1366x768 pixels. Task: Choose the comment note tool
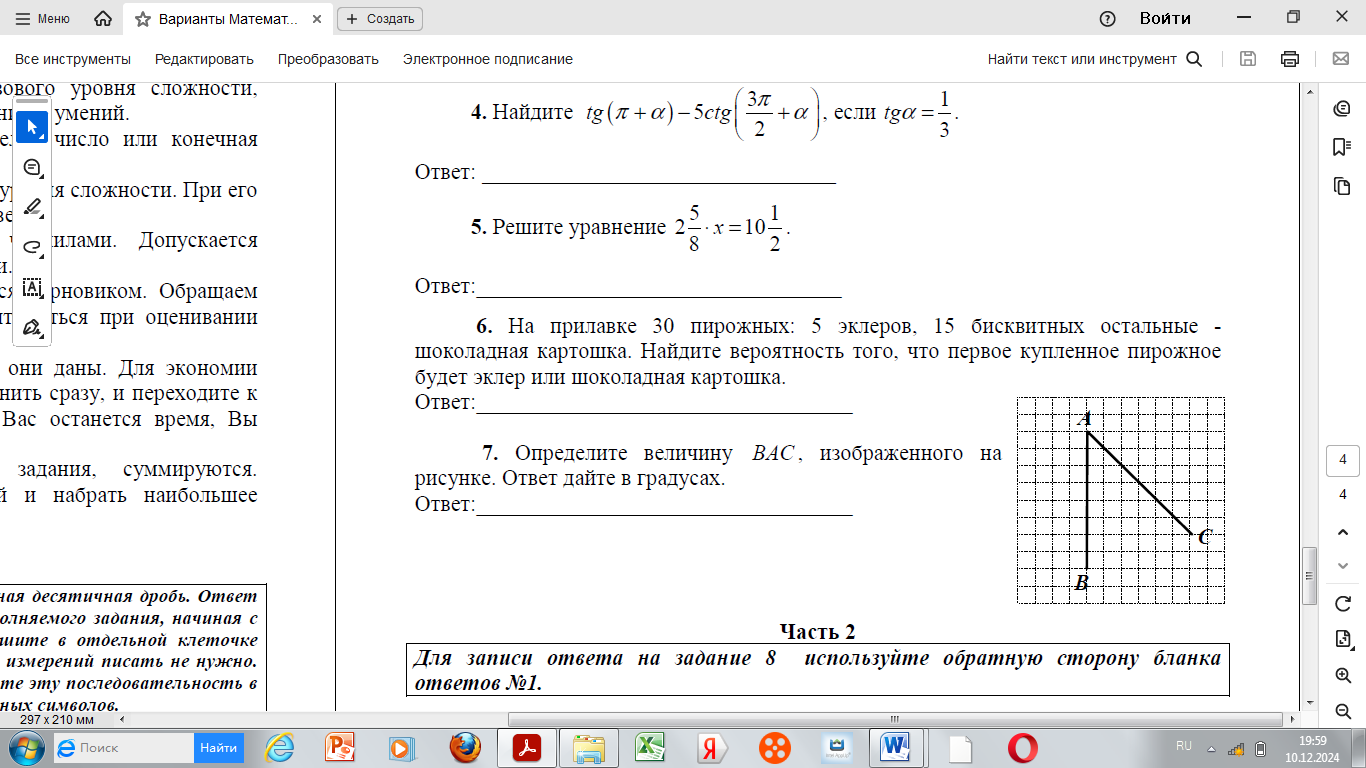32,167
